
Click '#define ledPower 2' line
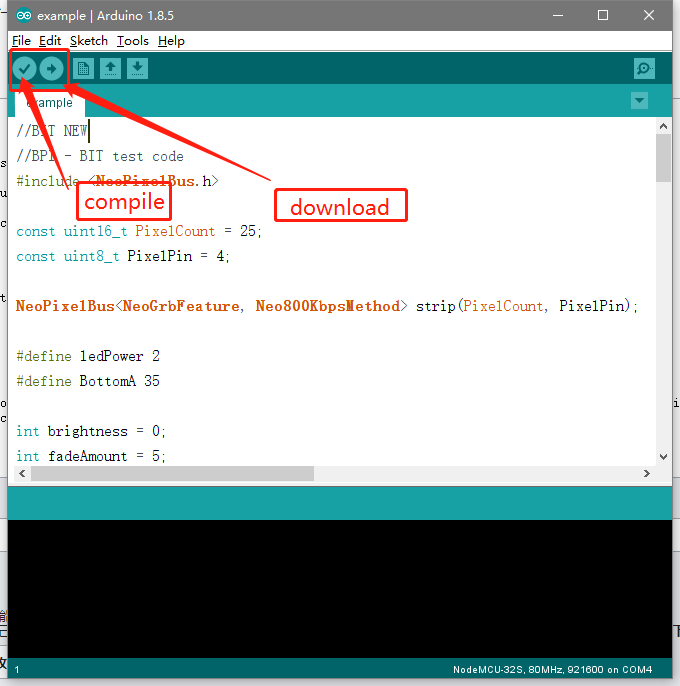pos(88,356)
